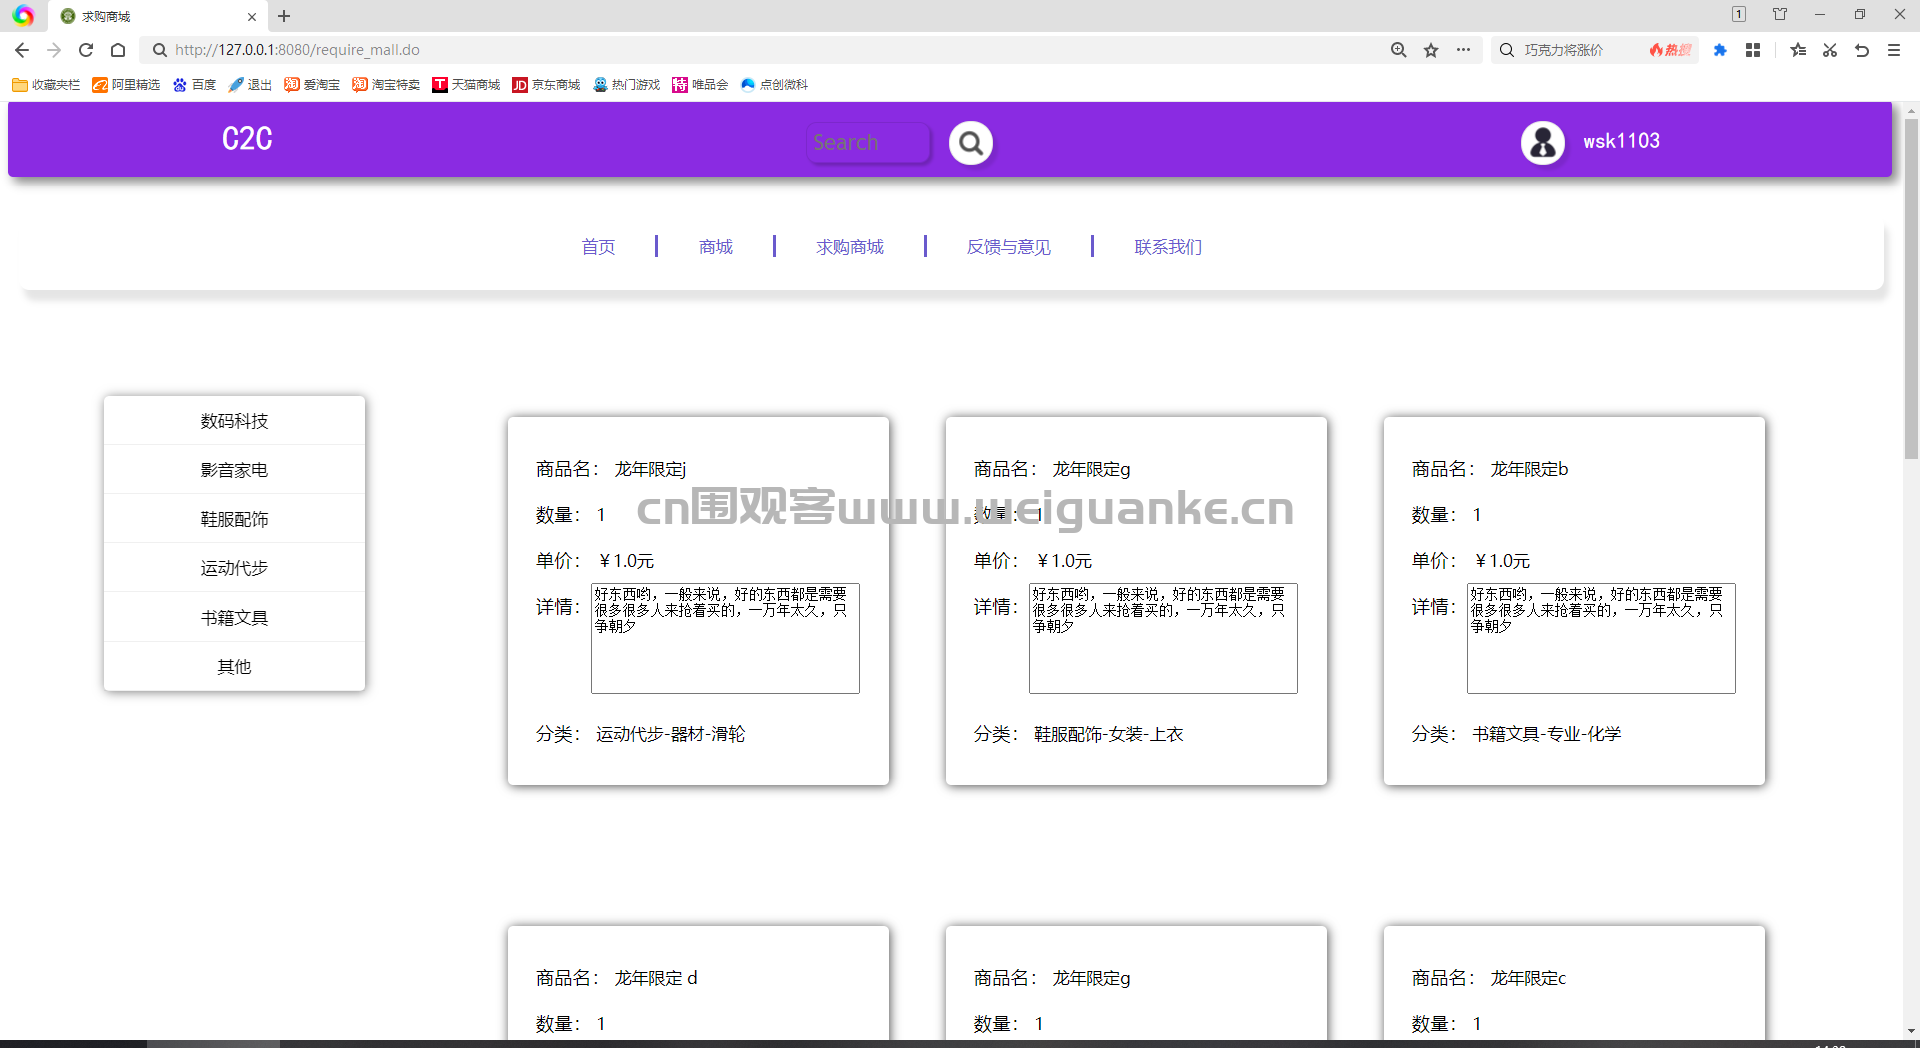Image resolution: width=1920 pixels, height=1048 pixels.
Task: Go to 商城 navigation link
Action: click(716, 247)
